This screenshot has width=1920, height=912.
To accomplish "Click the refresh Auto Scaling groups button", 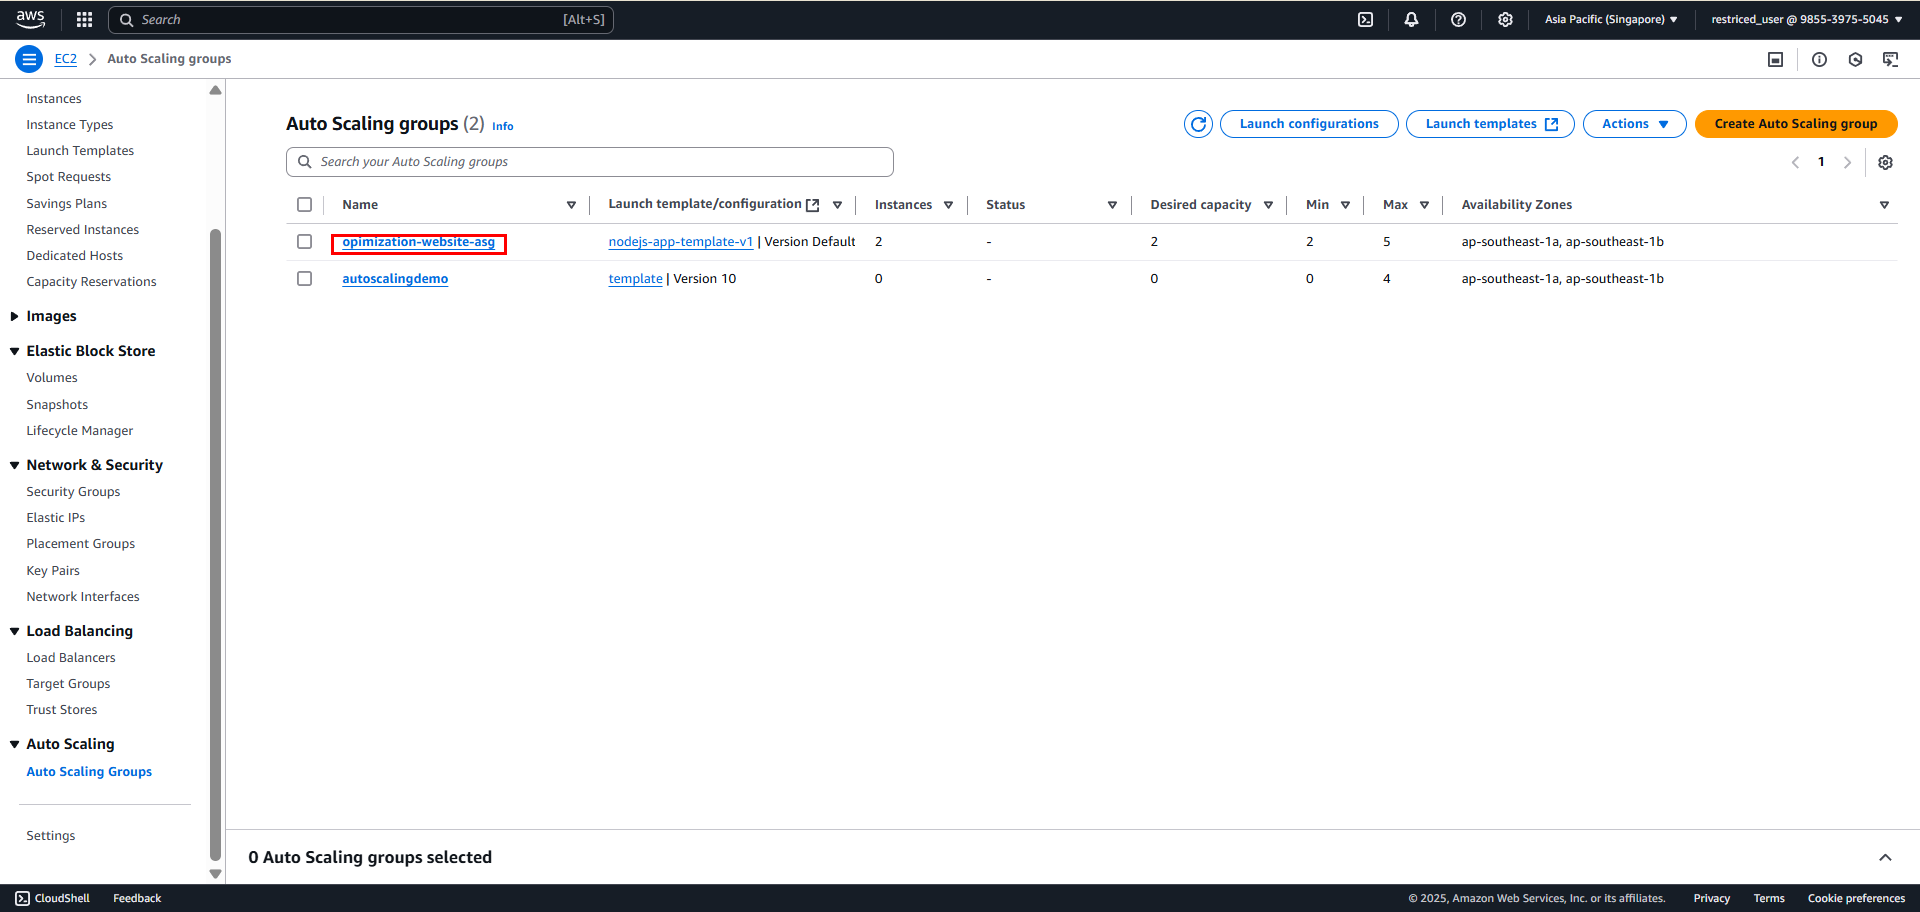I will click(x=1198, y=124).
